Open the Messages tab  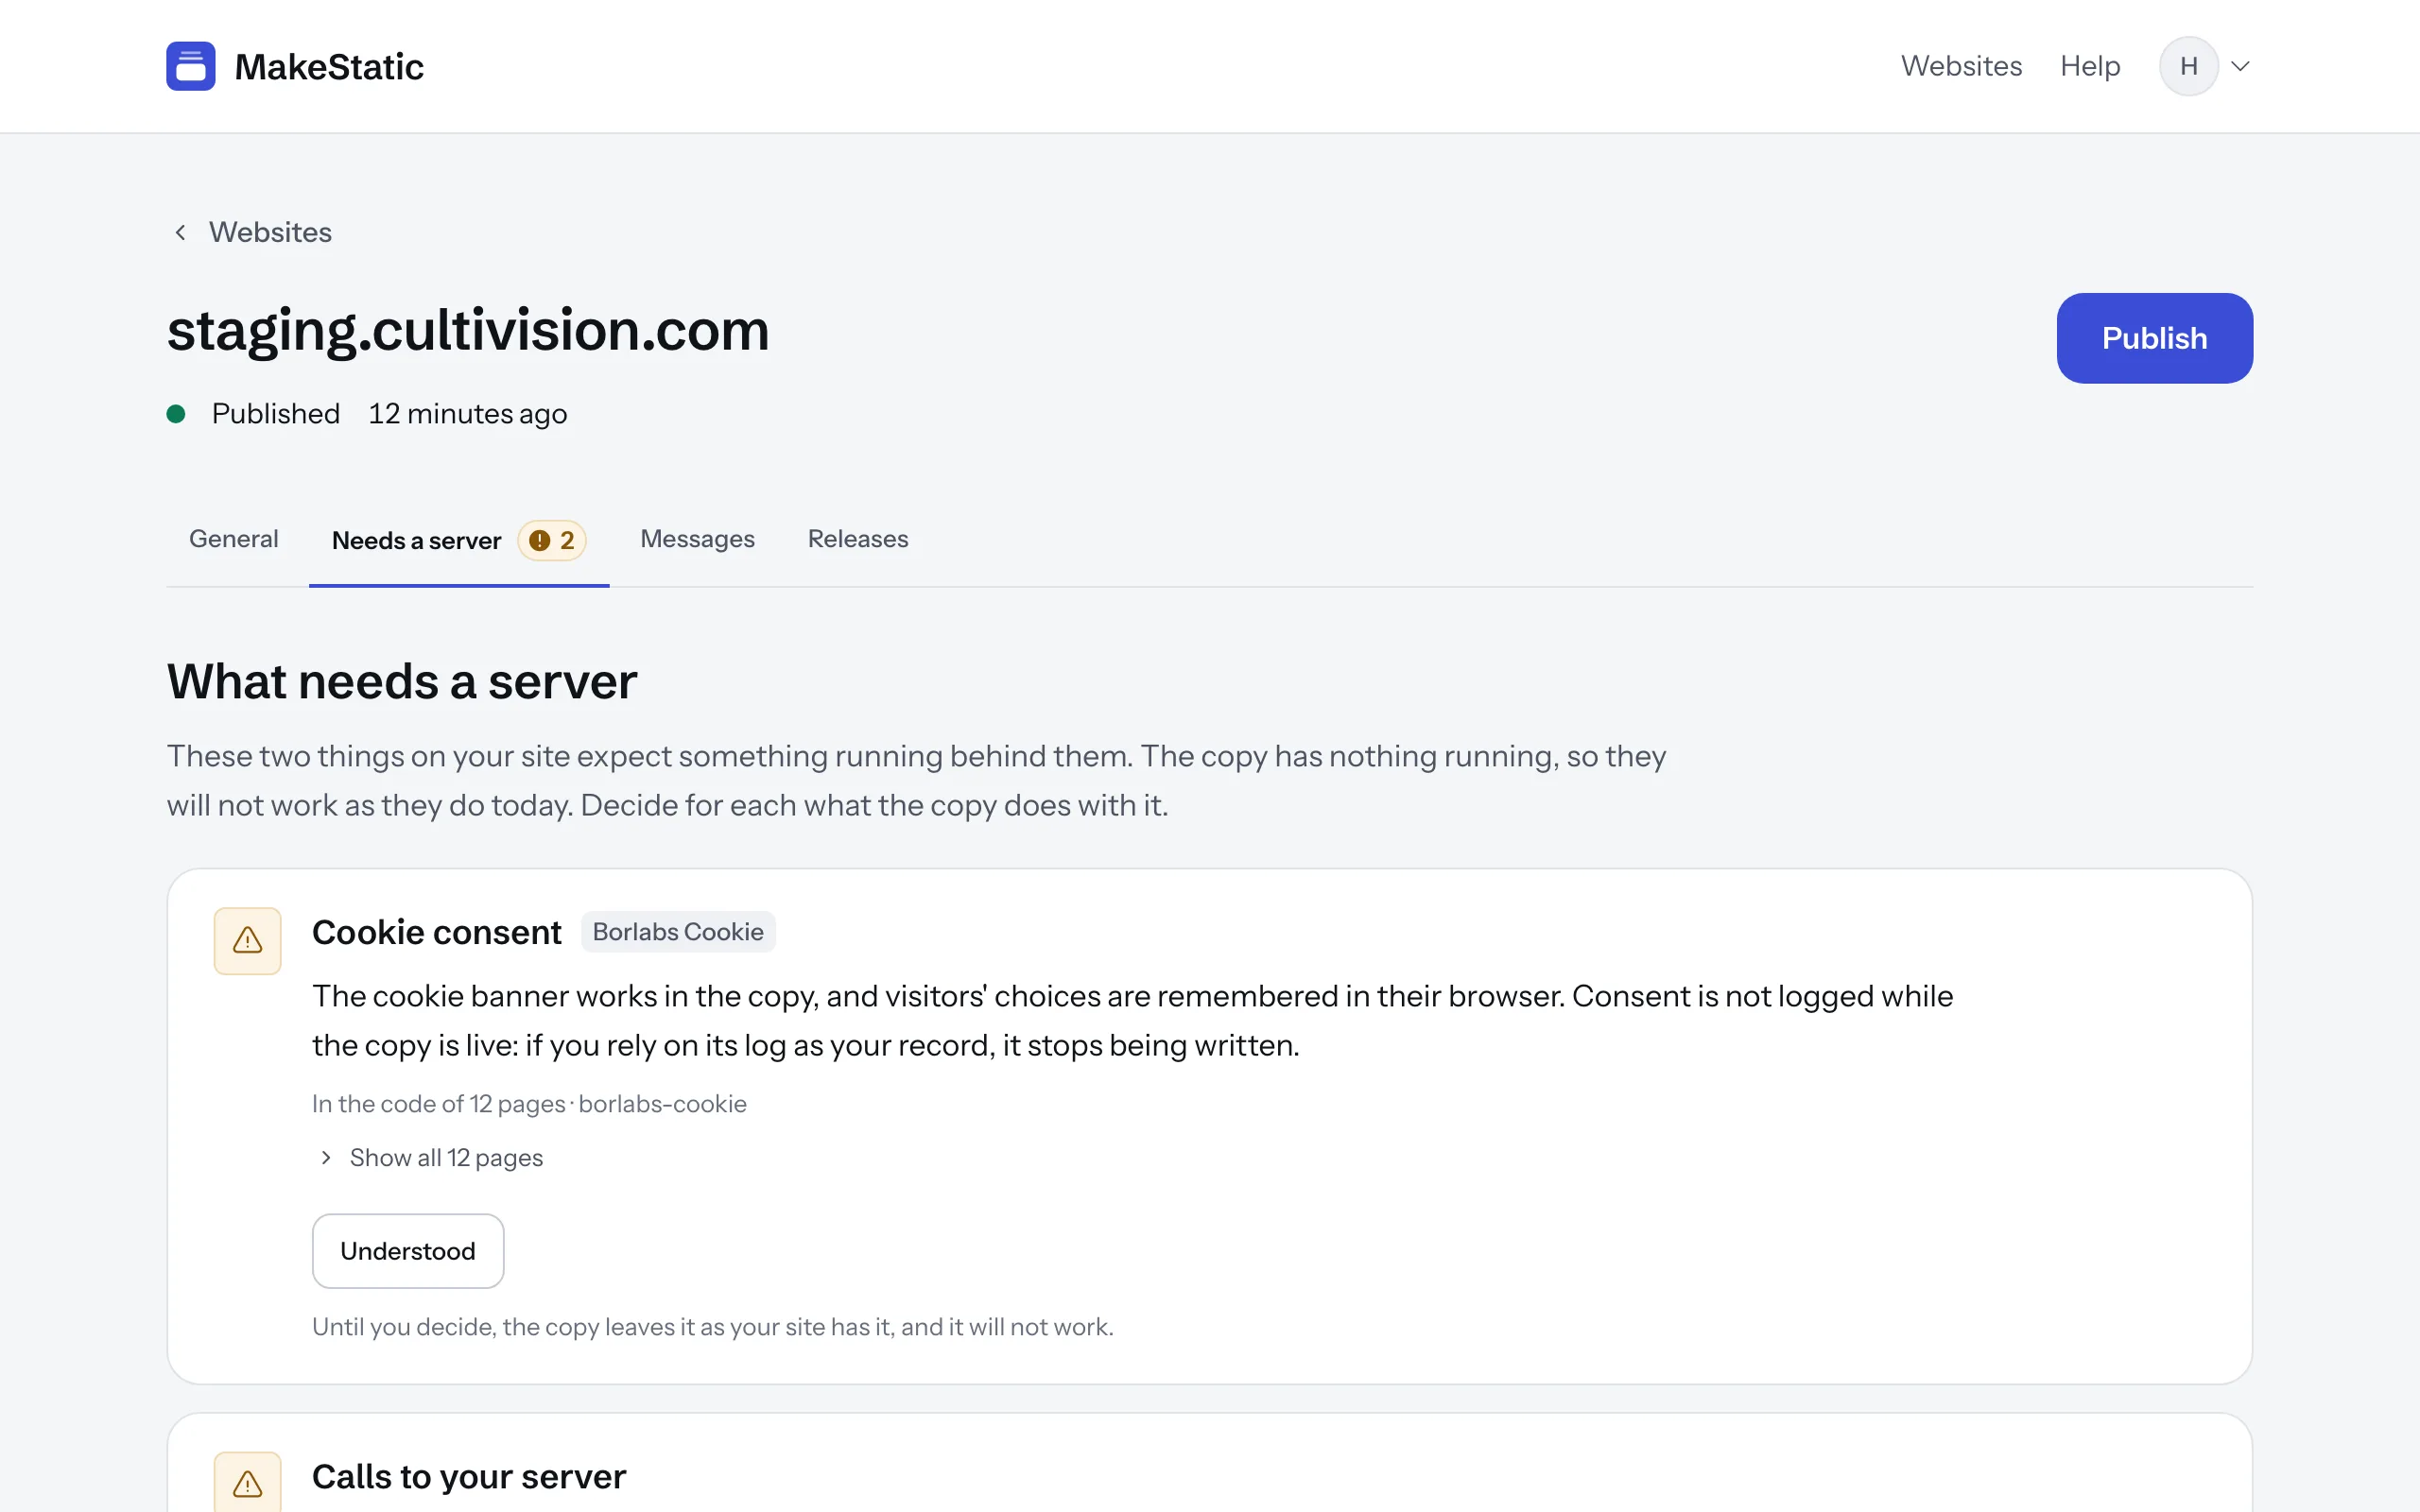[x=697, y=539]
